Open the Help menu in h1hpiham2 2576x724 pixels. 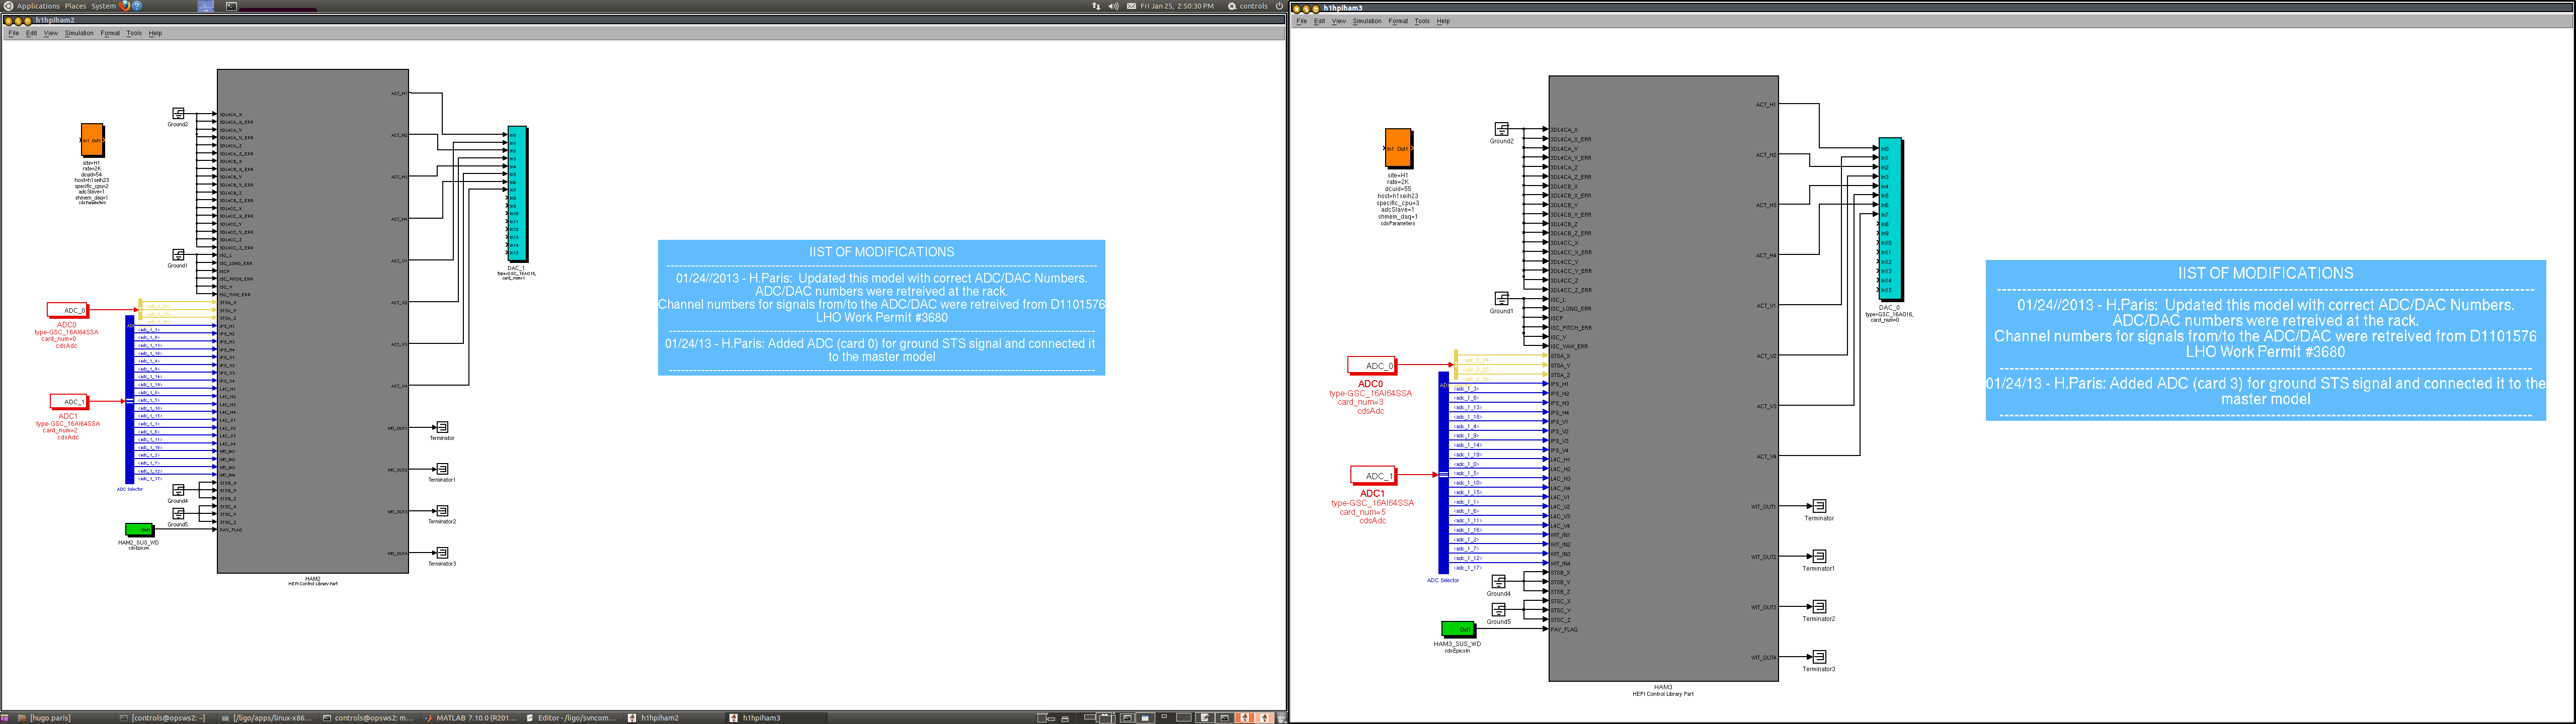click(x=155, y=33)
